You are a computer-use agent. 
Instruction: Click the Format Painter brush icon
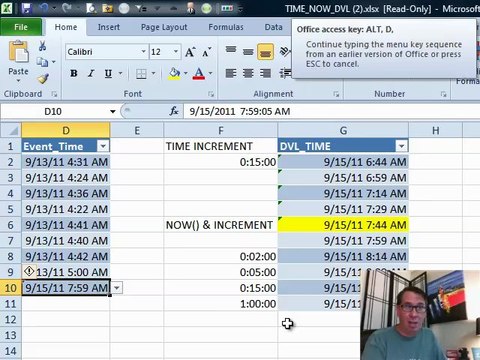(43, 78)
